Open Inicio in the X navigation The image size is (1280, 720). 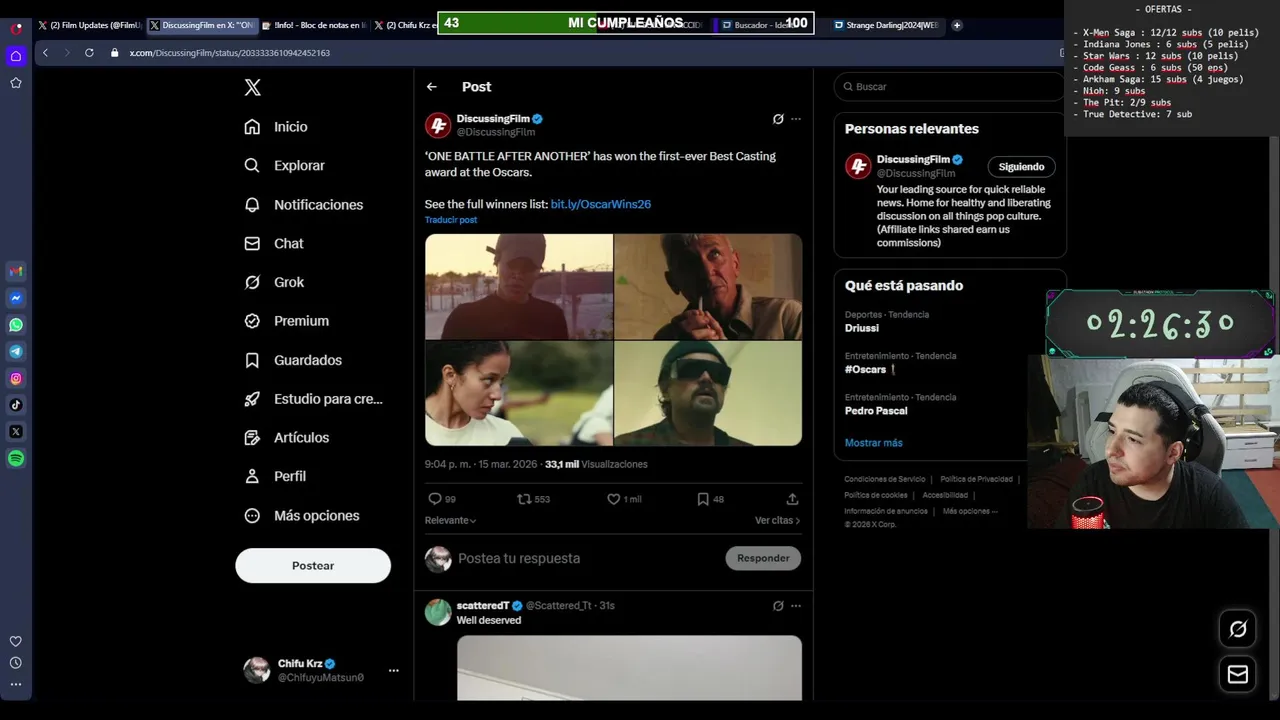[276, 127]
